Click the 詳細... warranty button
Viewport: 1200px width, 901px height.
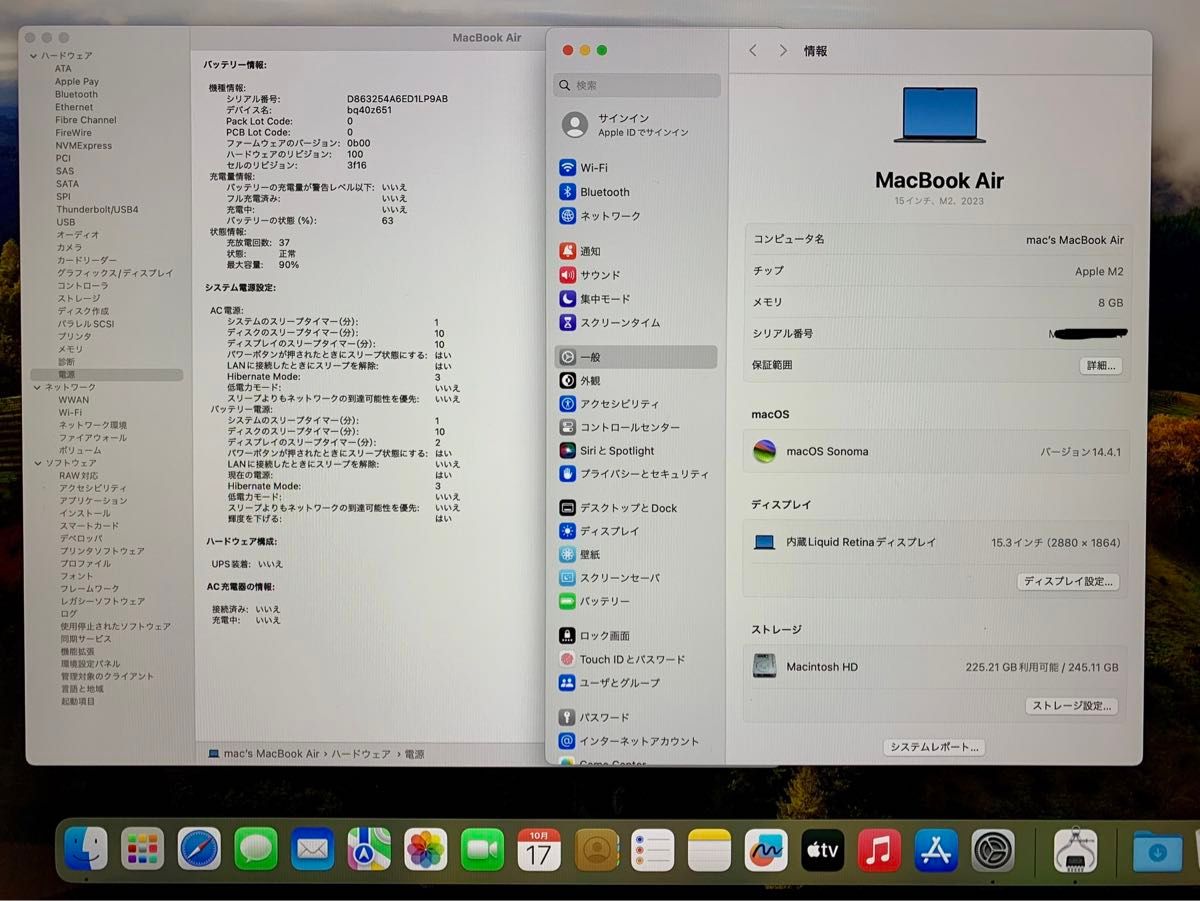1099,366
